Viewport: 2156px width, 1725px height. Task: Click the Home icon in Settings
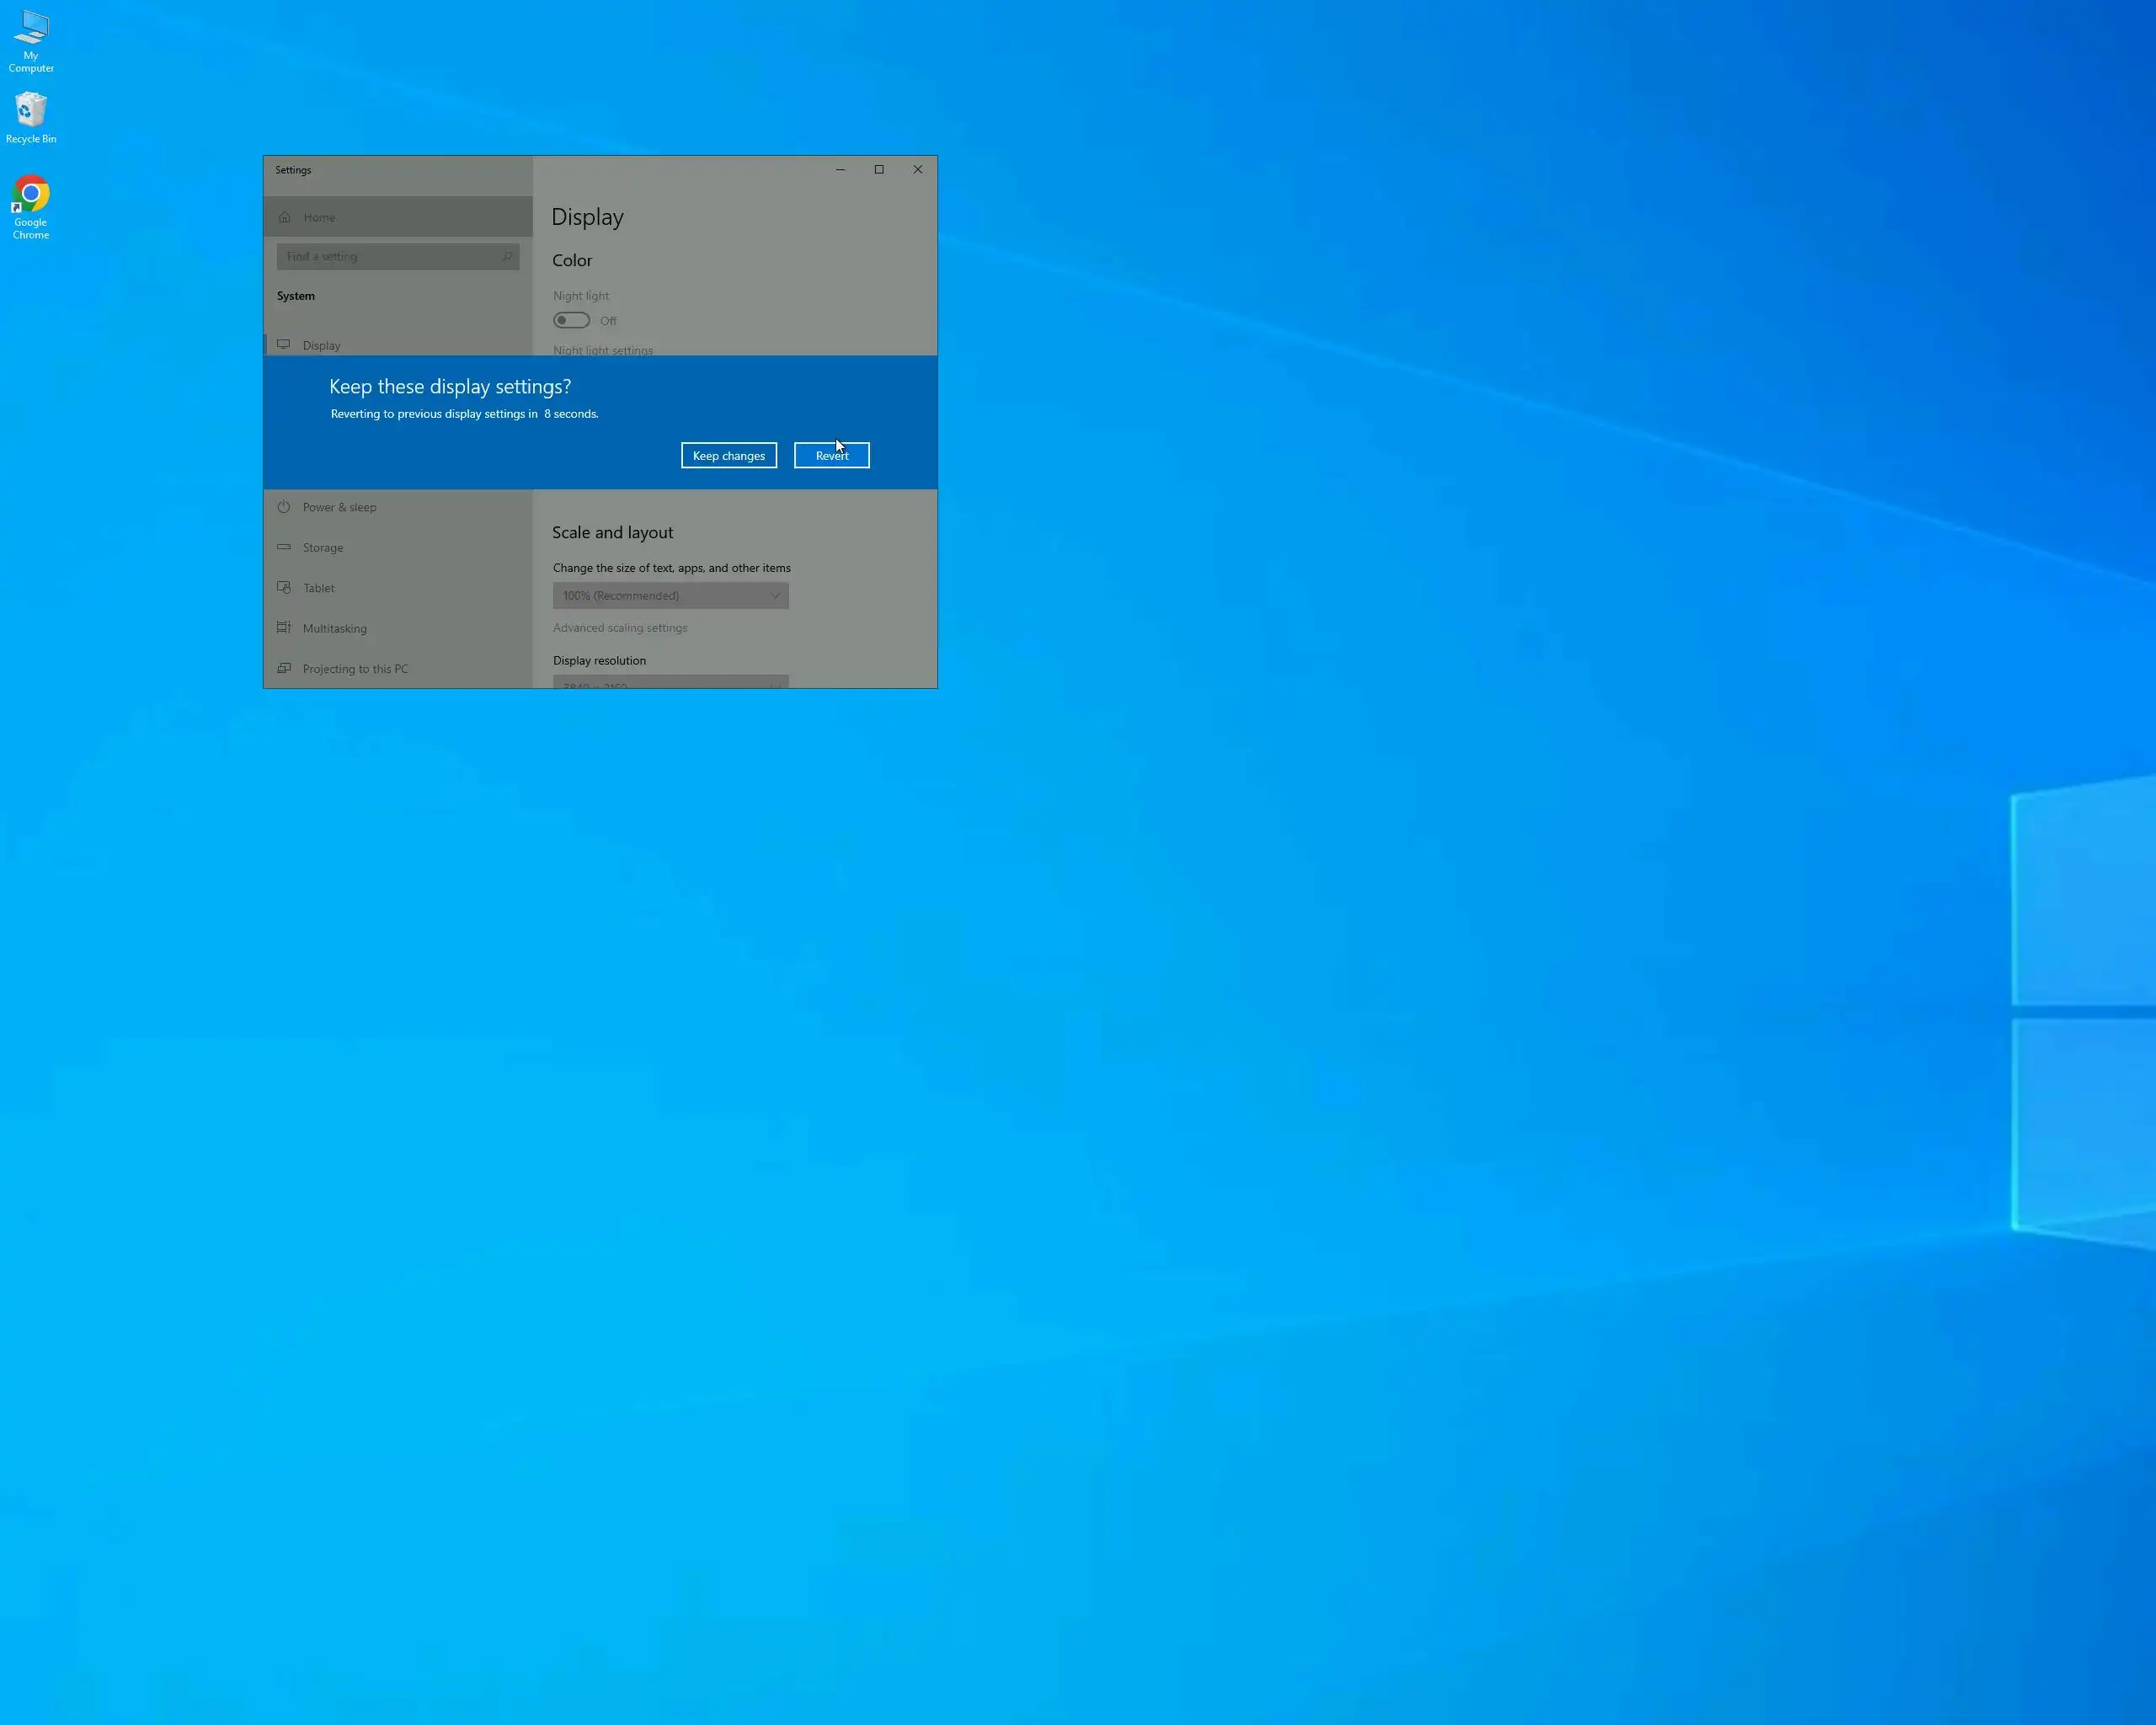pyautogui.click(x=285, y=217)
